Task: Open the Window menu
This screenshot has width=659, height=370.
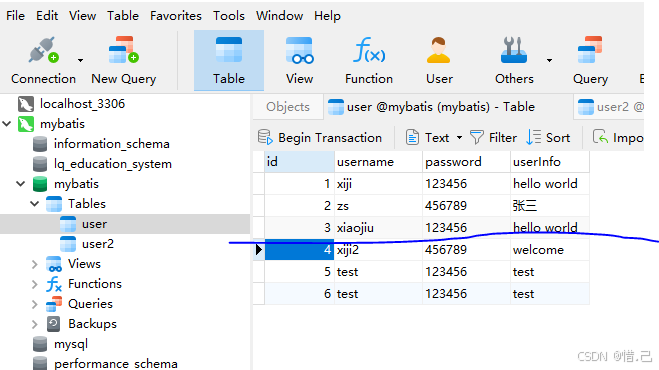Action: [x=279, y=16]
